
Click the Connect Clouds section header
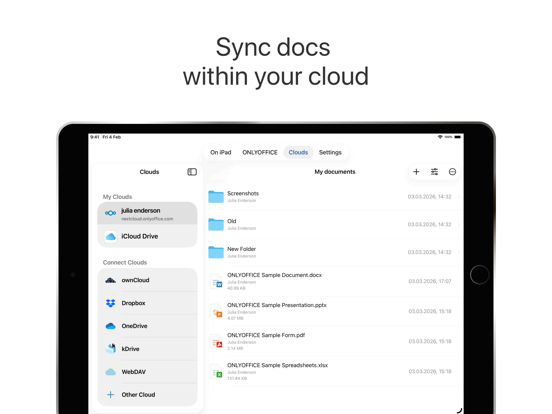tap(125, 263)
